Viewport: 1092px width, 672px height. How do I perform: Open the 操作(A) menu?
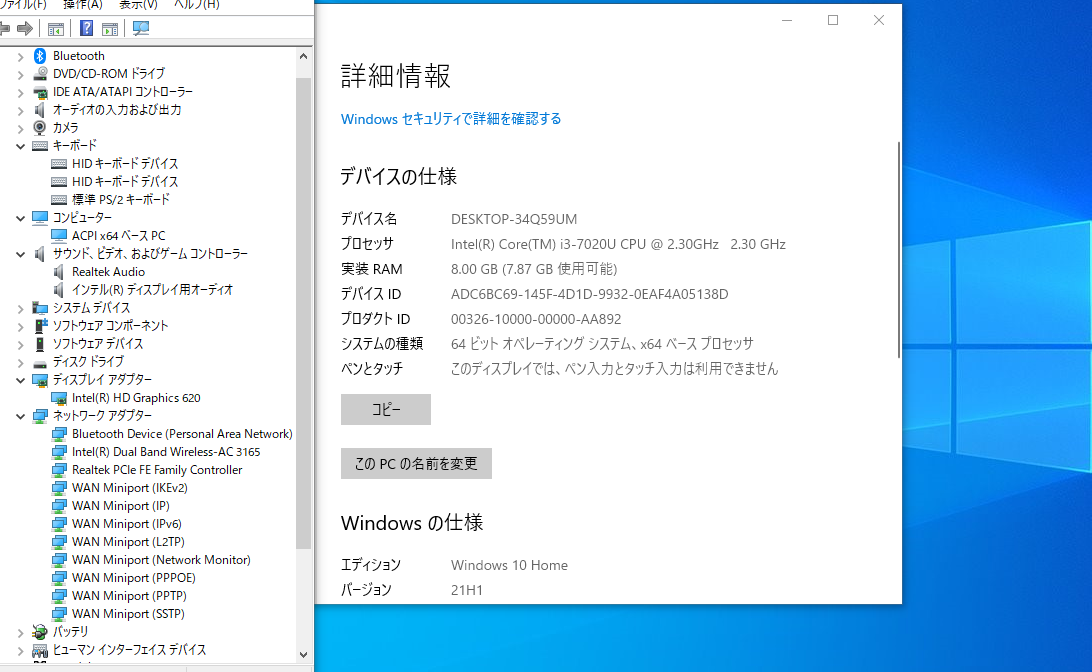point(82,5)
